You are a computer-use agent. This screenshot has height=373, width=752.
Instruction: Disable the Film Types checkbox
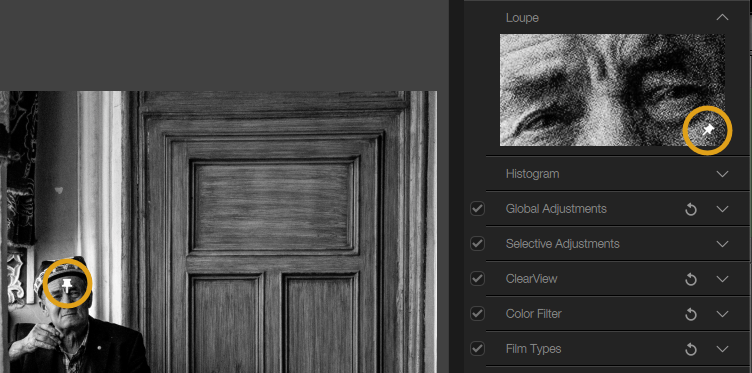pos(477,349)
